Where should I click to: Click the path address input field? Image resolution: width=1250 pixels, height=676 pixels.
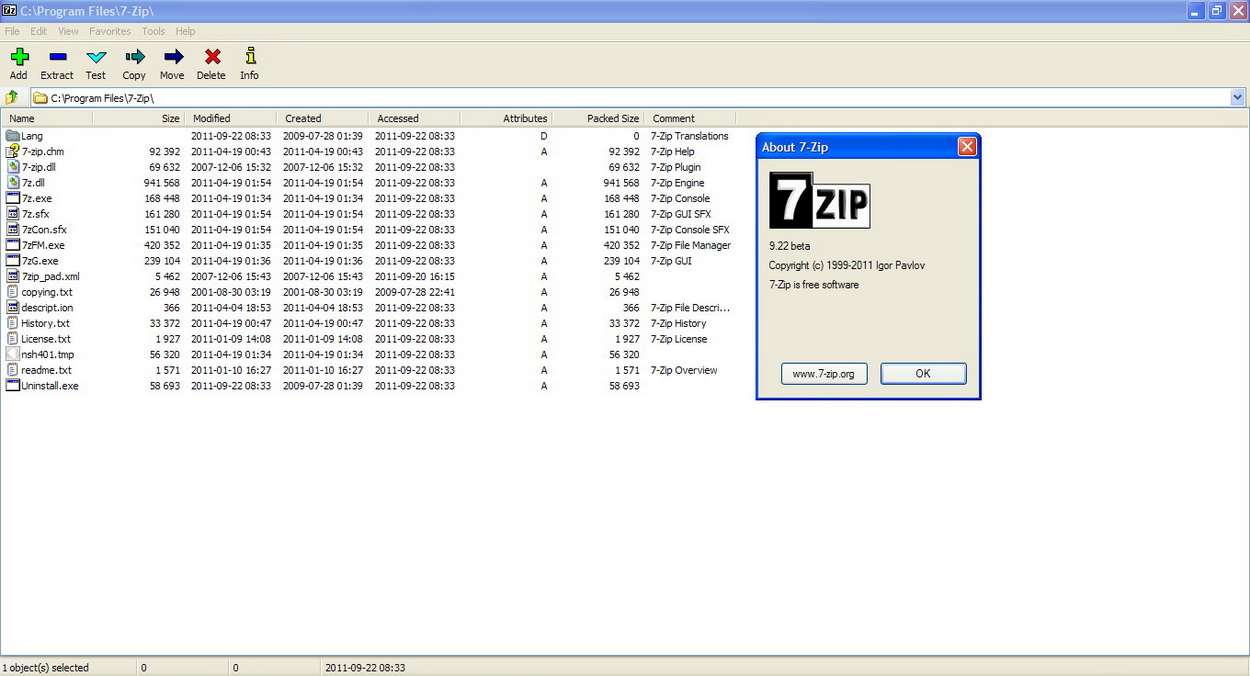(630, 98)
